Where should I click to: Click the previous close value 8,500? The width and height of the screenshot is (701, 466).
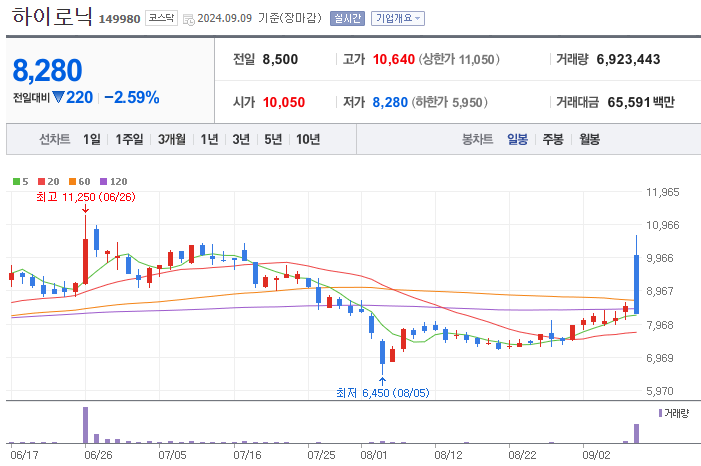[x=280, y=59]
